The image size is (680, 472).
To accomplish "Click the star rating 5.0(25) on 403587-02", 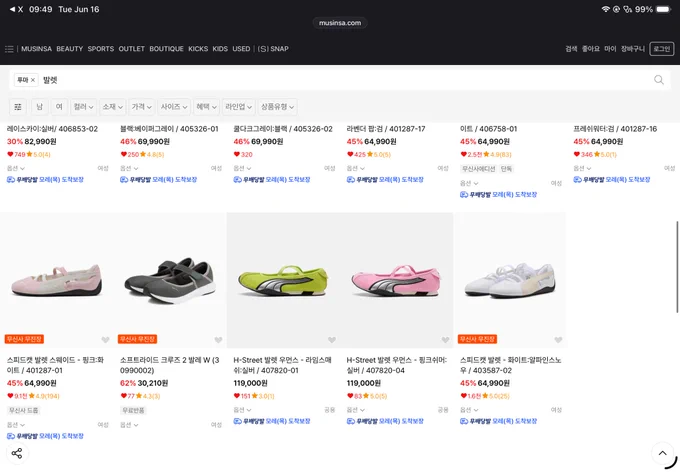I will click(x=497, y=396).
